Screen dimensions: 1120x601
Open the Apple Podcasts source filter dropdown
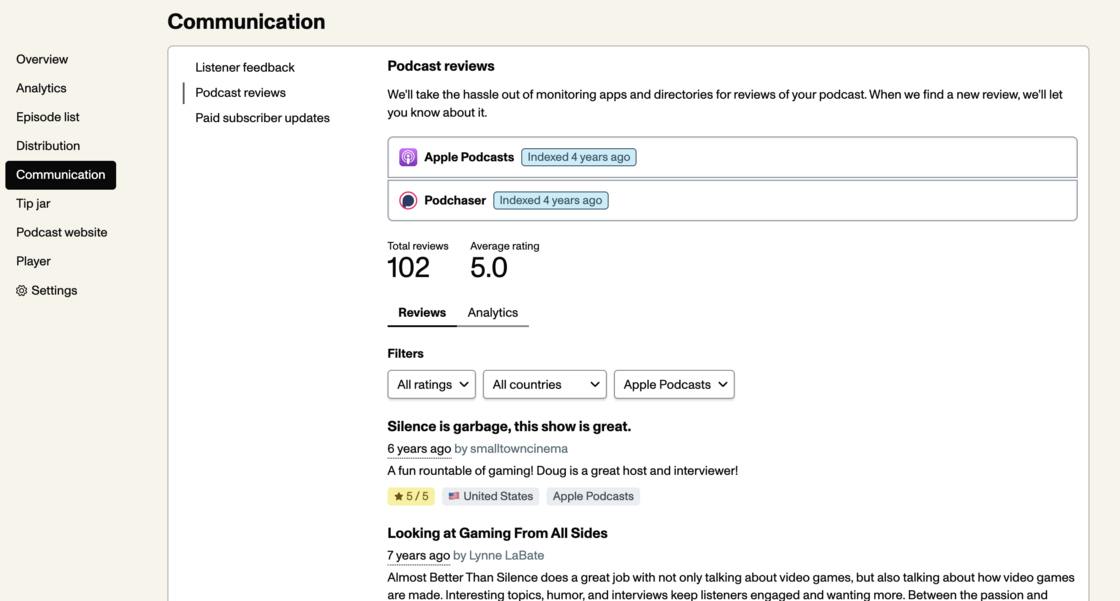click(674, 384)
